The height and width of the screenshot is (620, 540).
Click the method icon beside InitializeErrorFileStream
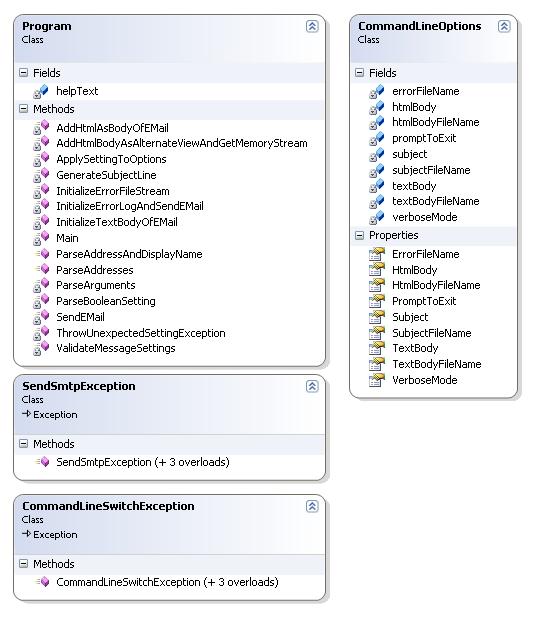pyautogui.click(x=41, y=191)
